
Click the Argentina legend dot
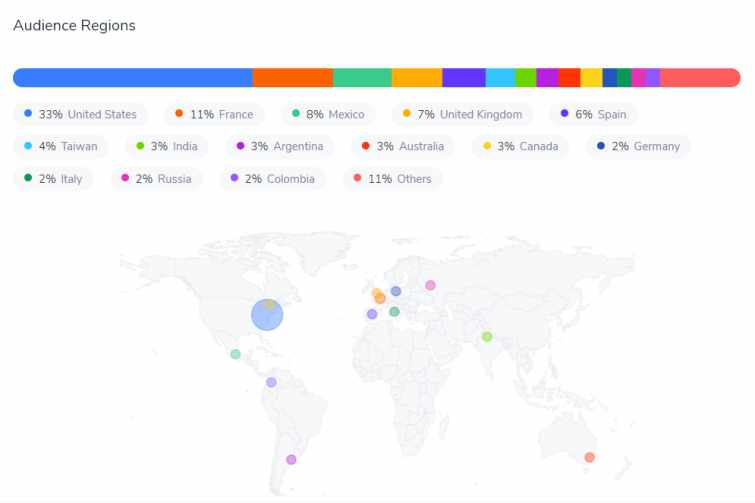pyautogui.click(x=240, y=145)
